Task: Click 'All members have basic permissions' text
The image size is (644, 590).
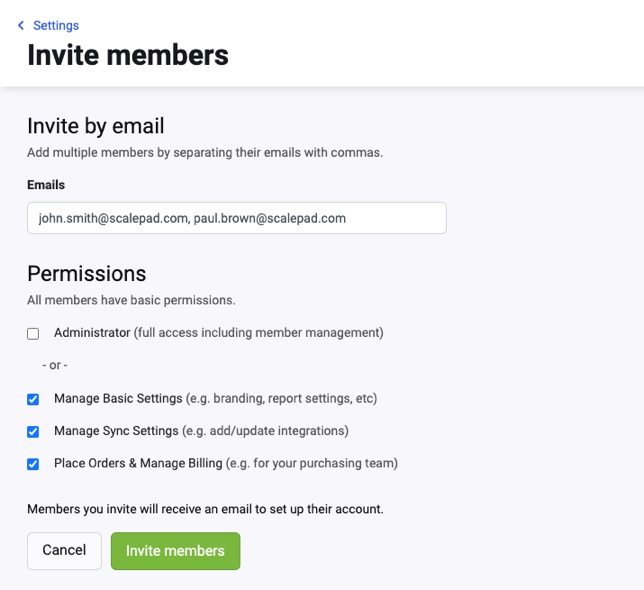Action: coord(131,300)
